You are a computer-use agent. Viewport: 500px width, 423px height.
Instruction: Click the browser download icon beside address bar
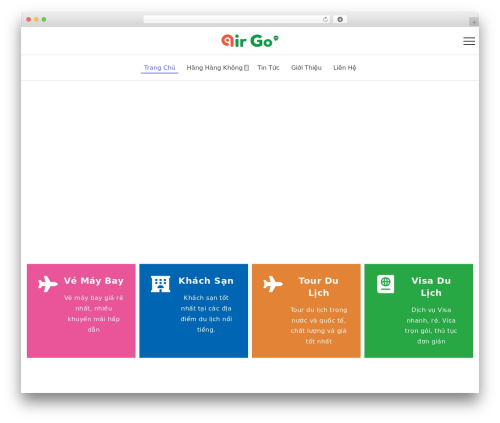click(x=340, y=19)
